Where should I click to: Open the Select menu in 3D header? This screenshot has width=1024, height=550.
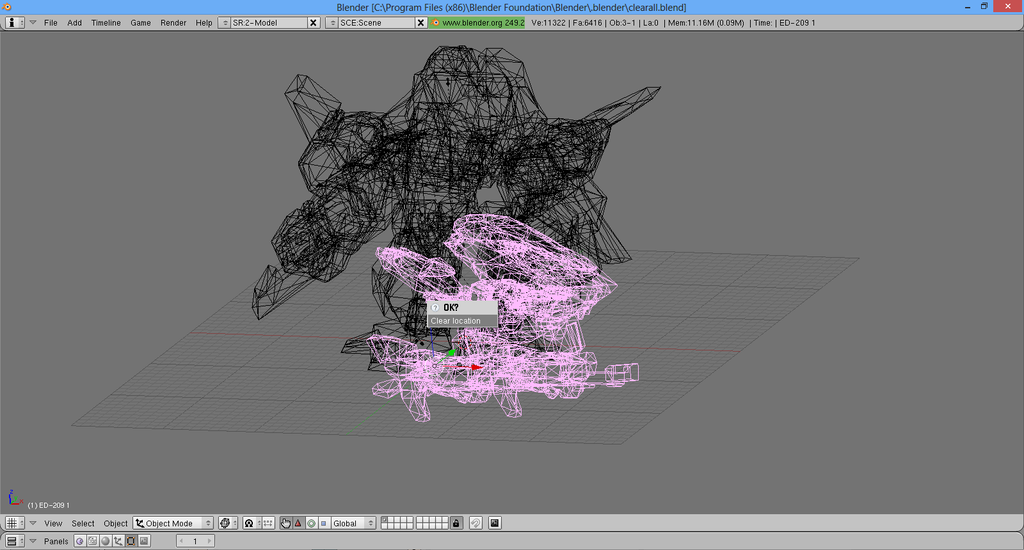point(83,523)
